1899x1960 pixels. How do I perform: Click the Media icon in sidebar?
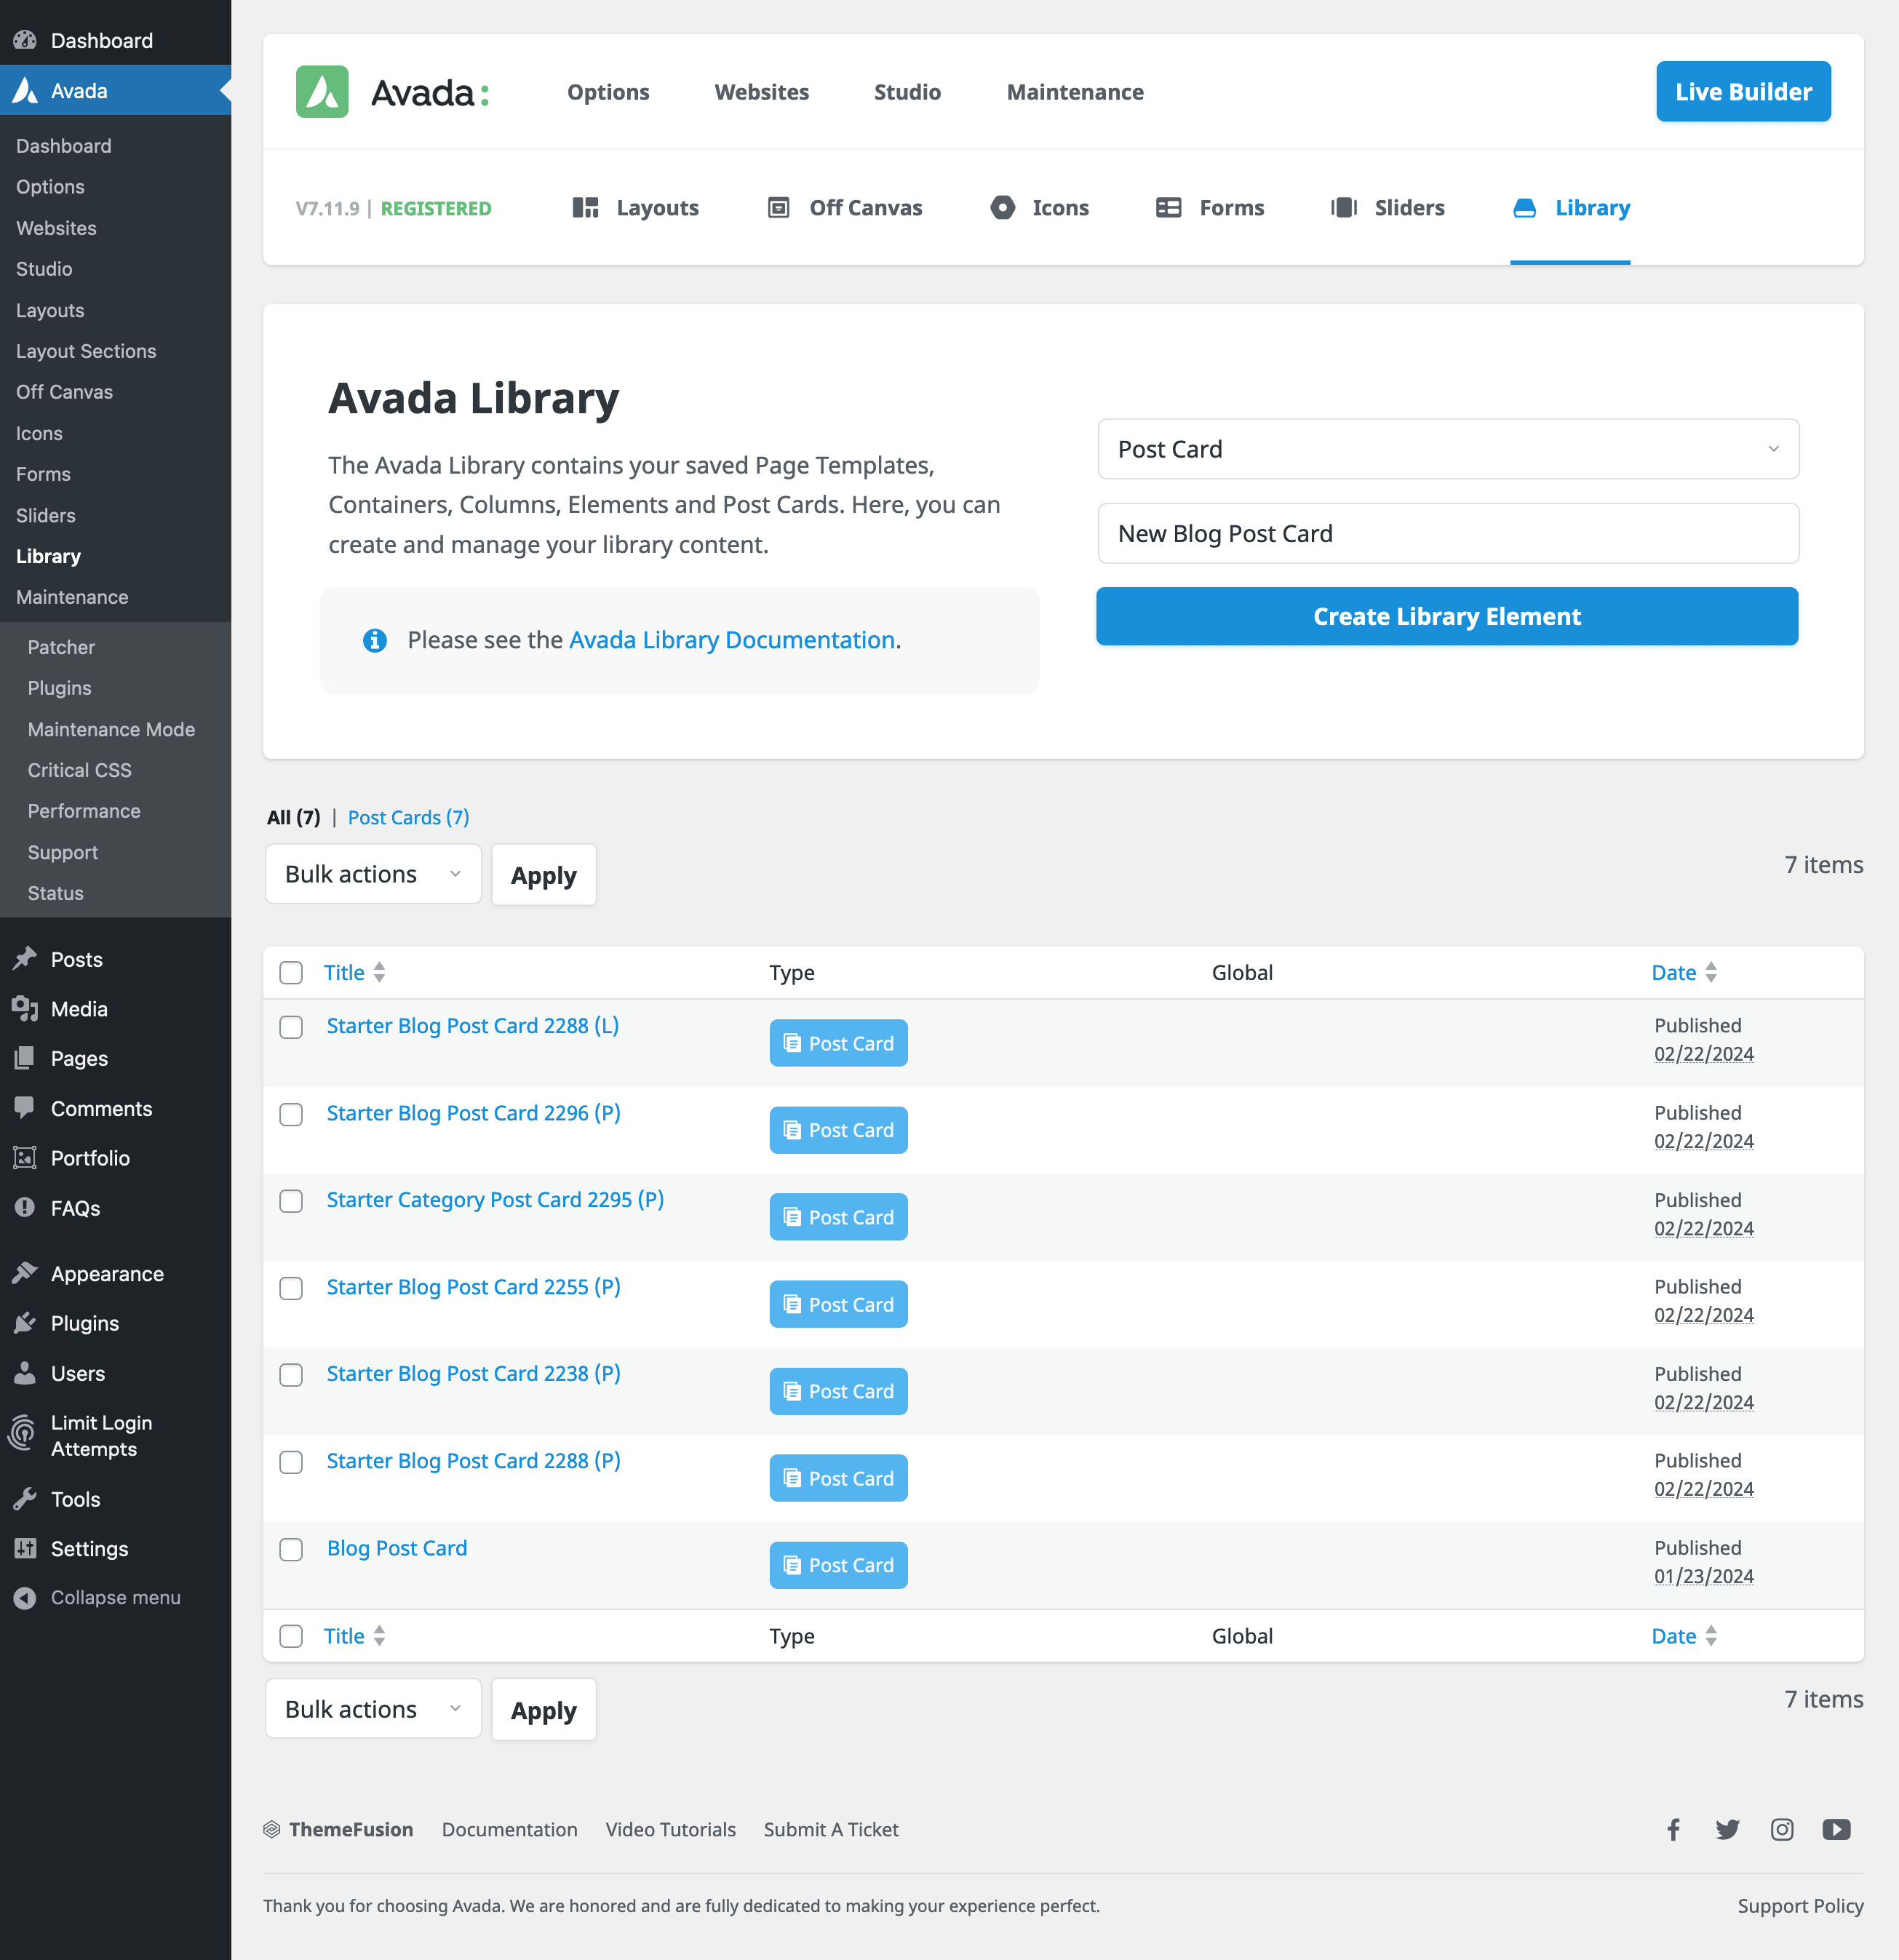pos(25,1009)
